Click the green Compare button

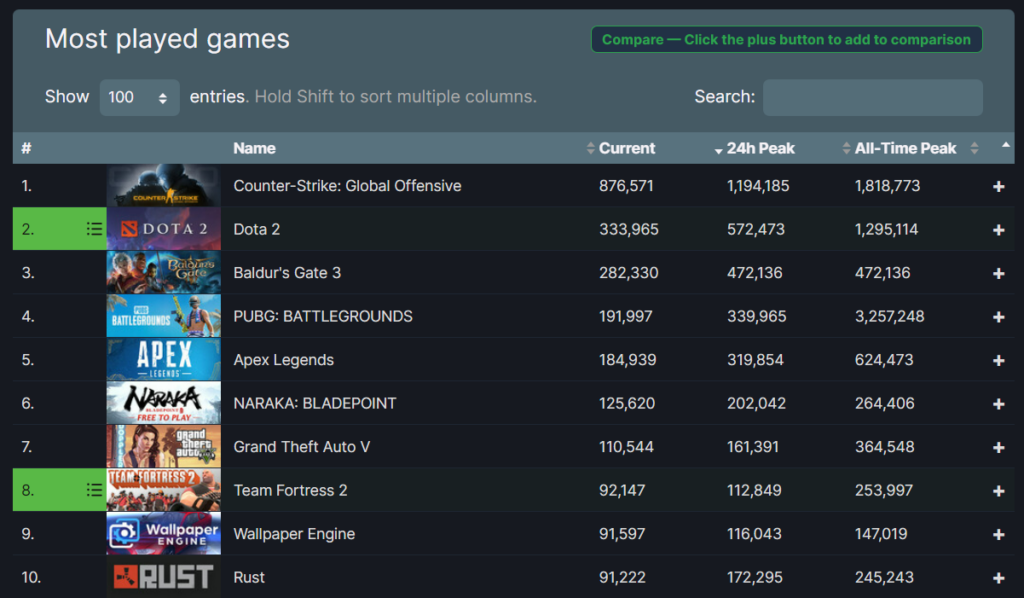pyautogui.click(x=786, y=40)
